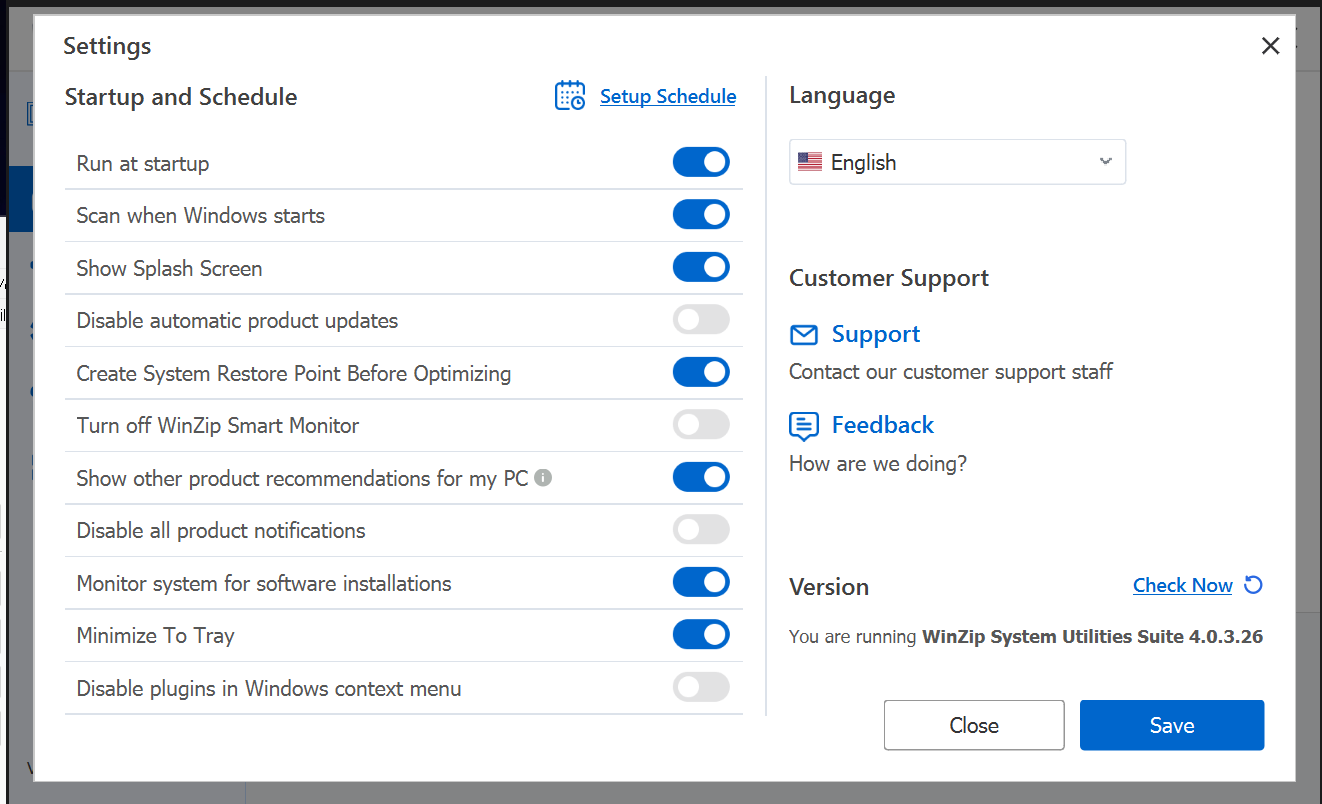Click the 'Scan when Windows starts' label

point(201,216)
